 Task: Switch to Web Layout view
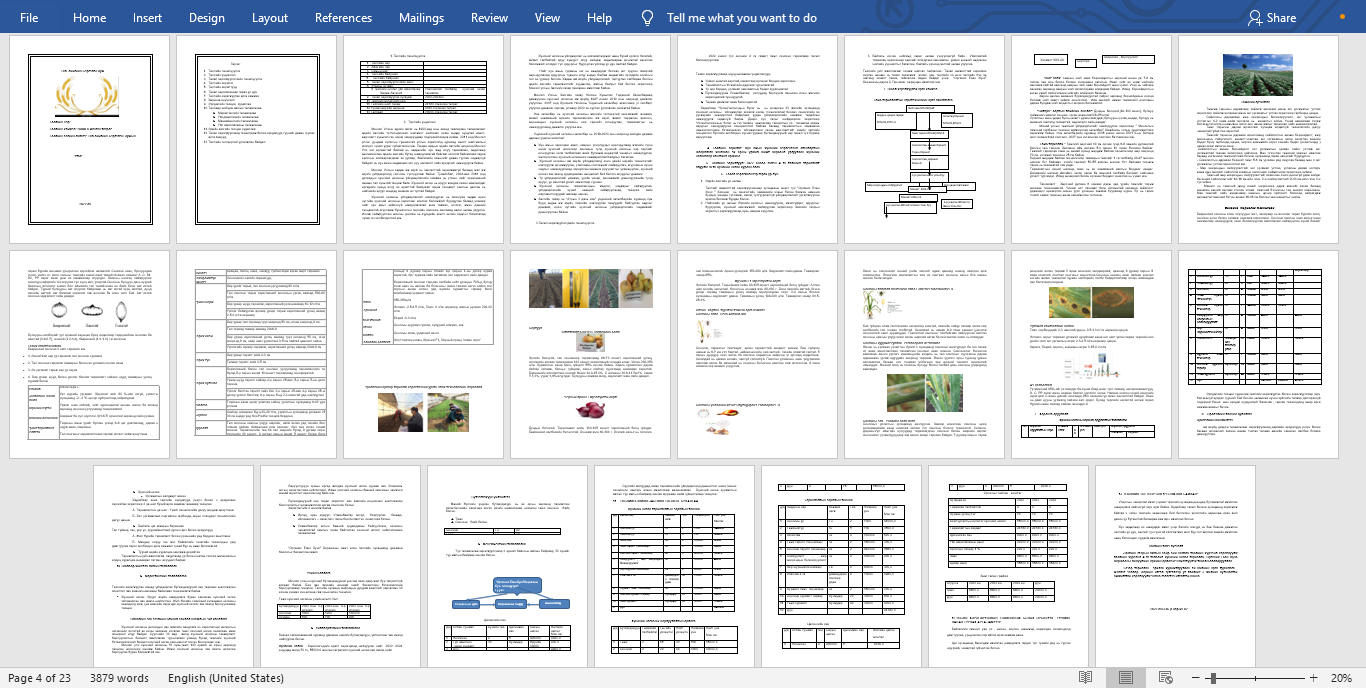point(1166,678)
